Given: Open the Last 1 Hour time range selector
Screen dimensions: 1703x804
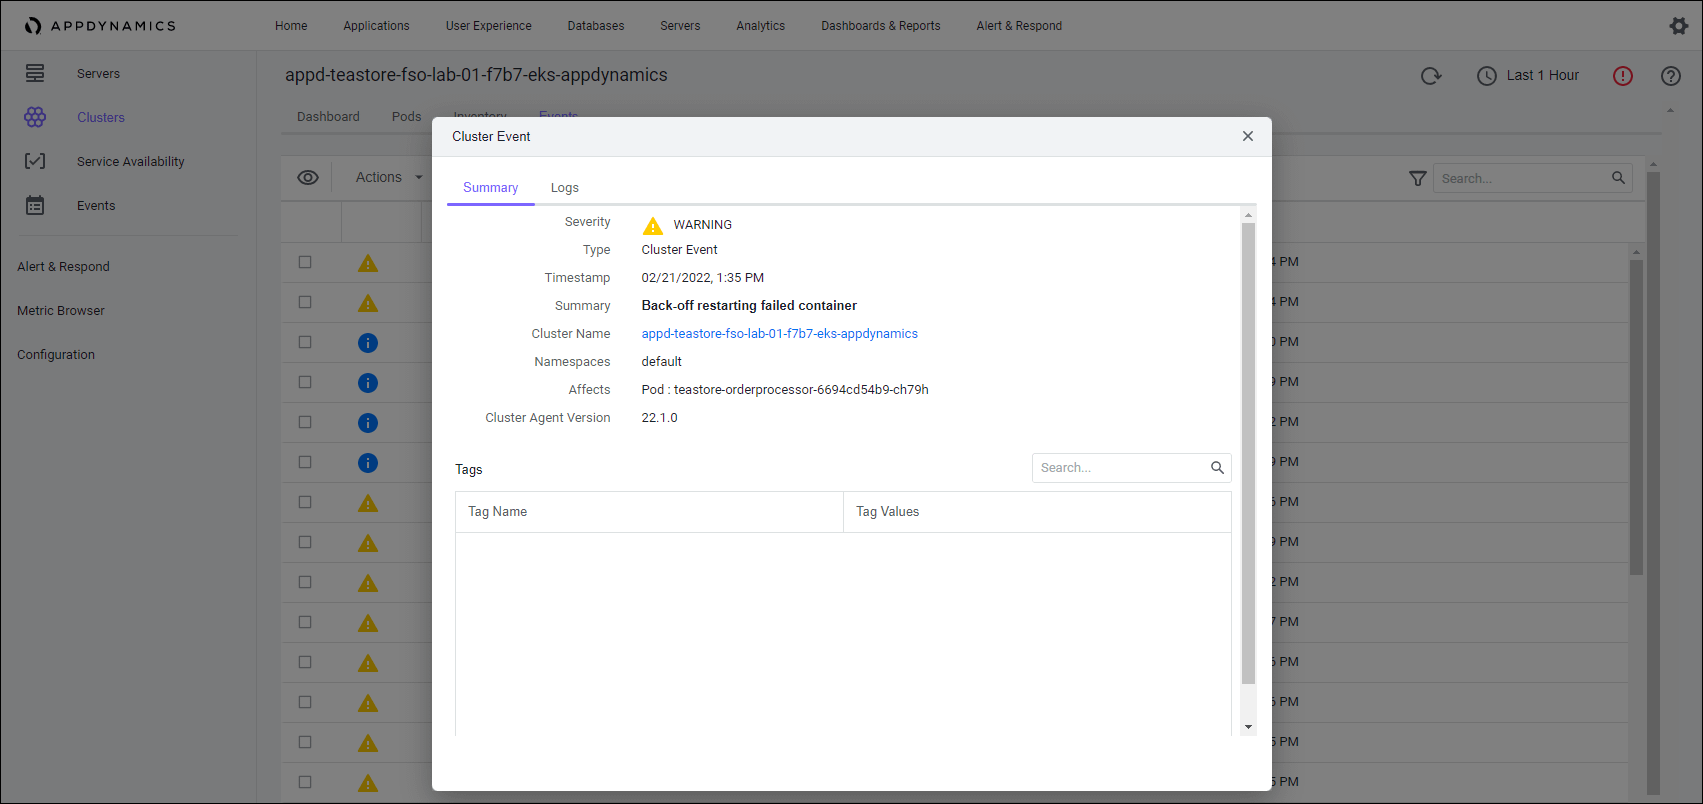Looking at the screenshot, I should click(1528, 76).
